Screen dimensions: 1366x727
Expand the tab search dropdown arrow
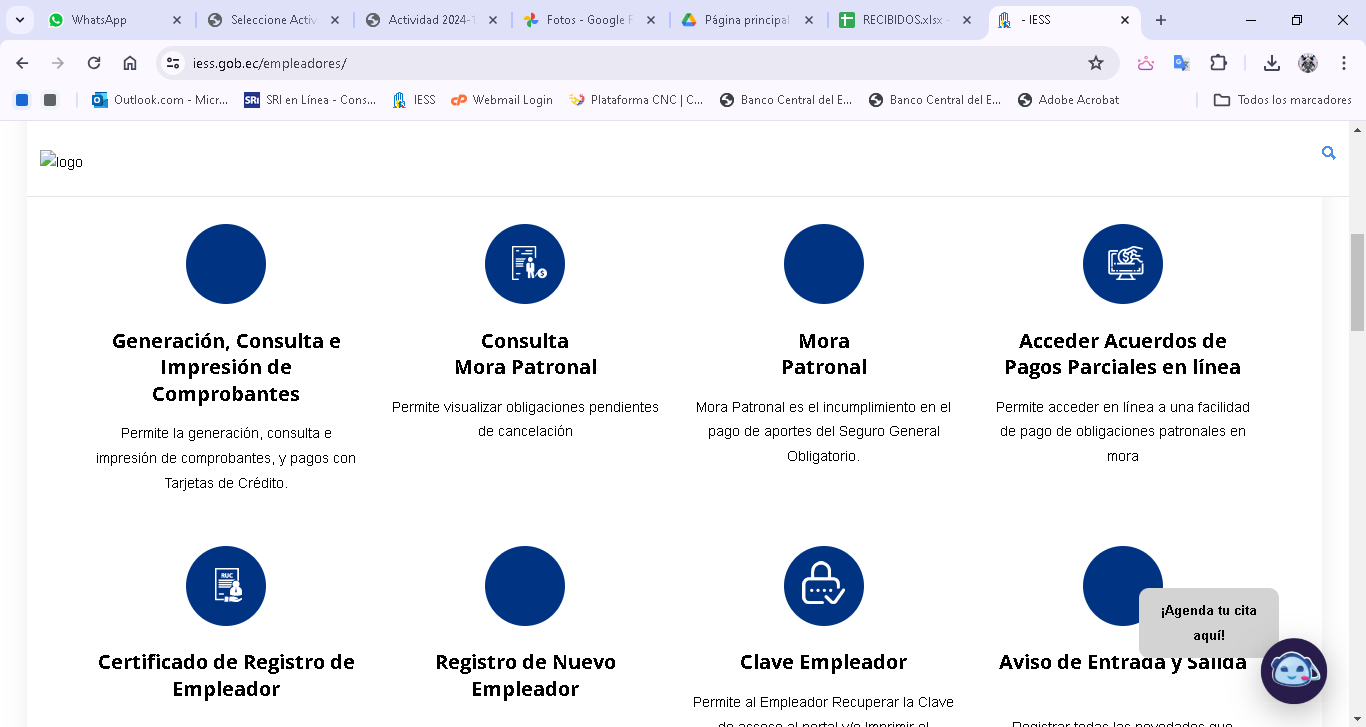(x=19, y=20)
